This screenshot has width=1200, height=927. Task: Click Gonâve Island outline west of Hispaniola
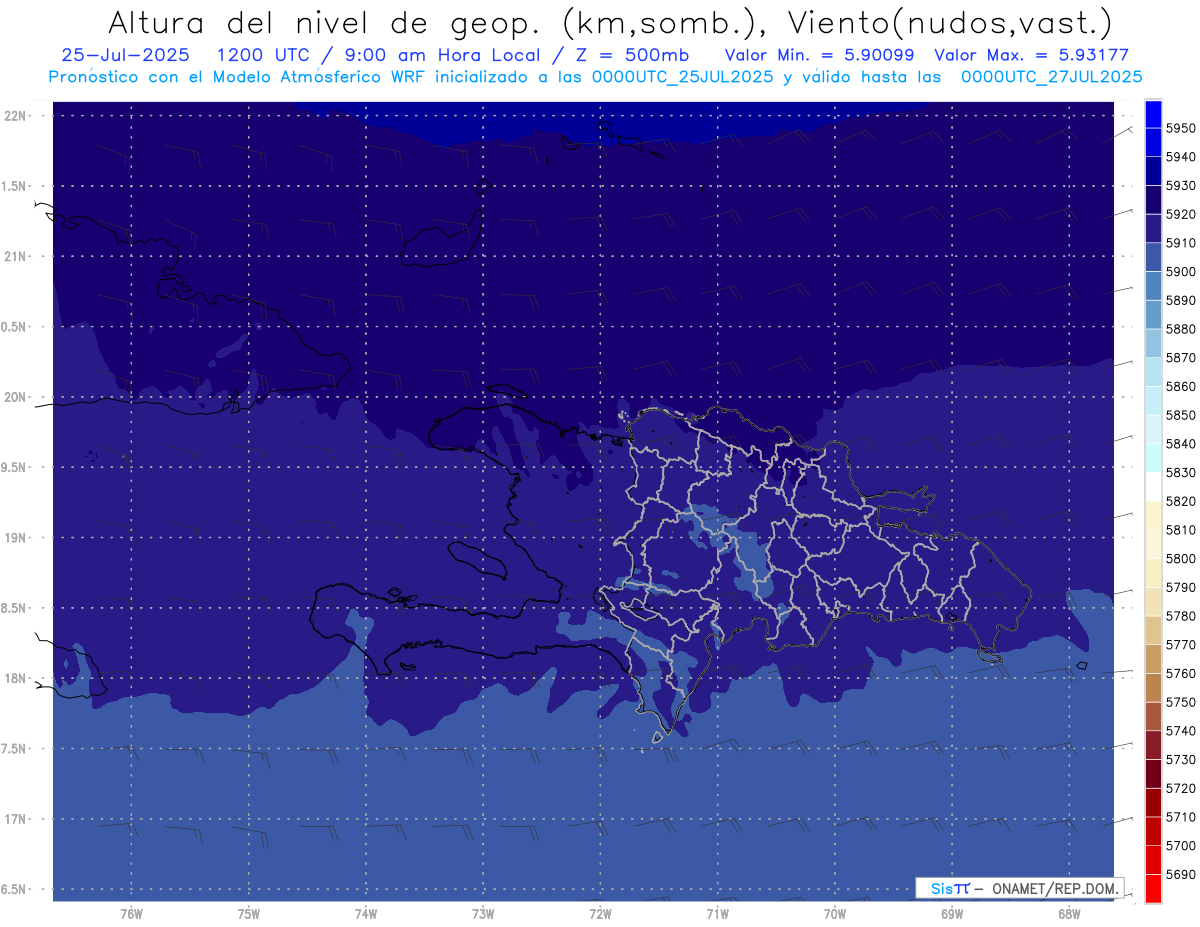tap(483, 560)
